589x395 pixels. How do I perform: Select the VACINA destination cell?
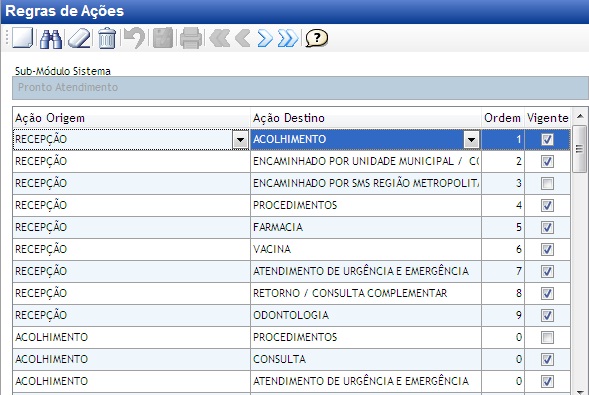pyautogui.click(x=366, y=249)
